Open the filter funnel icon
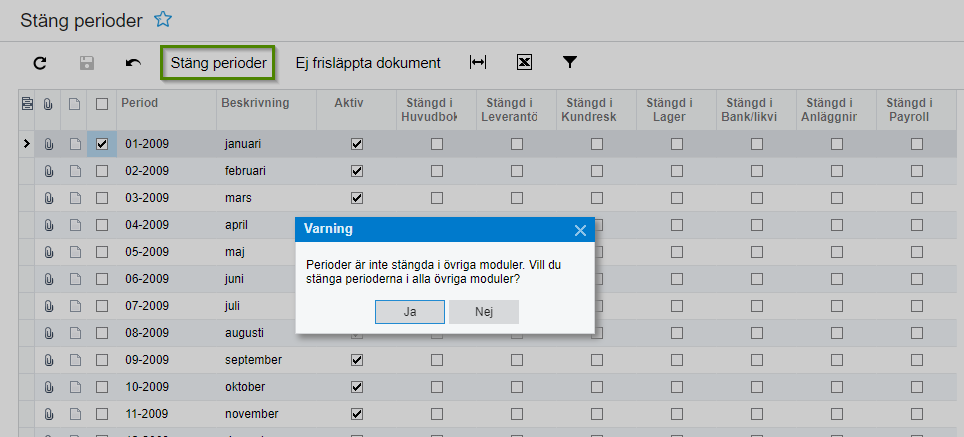This screenshot has width=964, height=437. click(570, 63)
